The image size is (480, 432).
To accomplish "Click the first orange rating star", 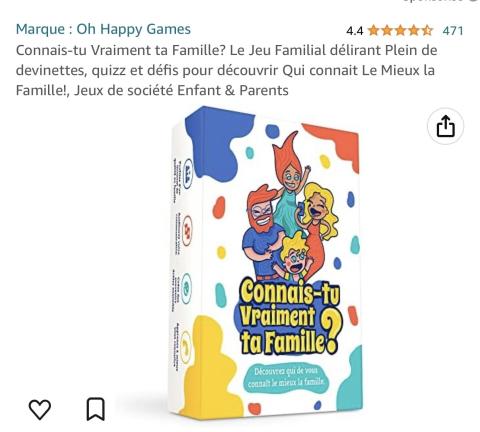I will click(x=374, y=31).
